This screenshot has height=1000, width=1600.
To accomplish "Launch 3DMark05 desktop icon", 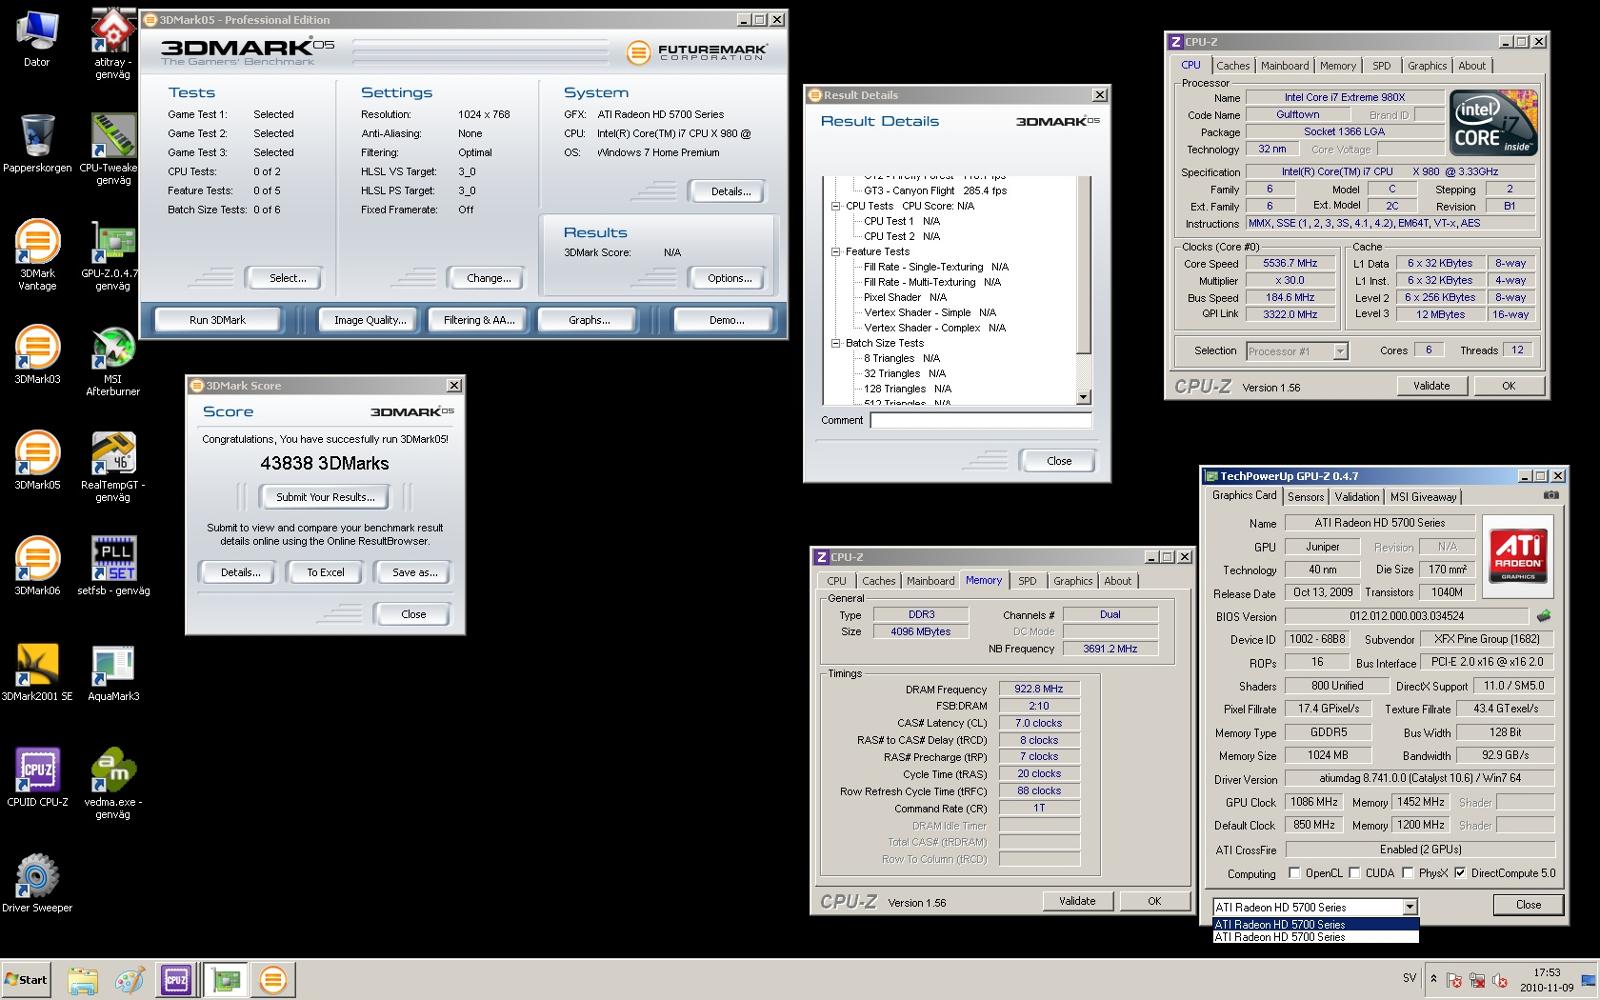I will point(37,461).
